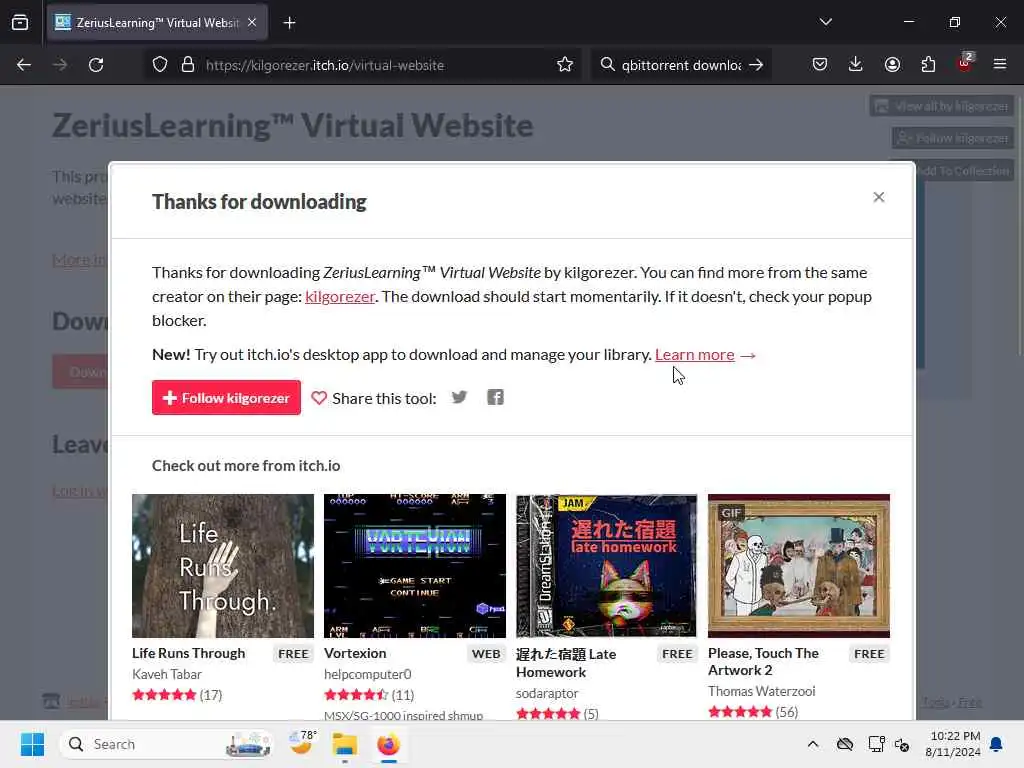1024x768 pixels.
Task: Click the Vortexion title link
Action: point(355,653)
